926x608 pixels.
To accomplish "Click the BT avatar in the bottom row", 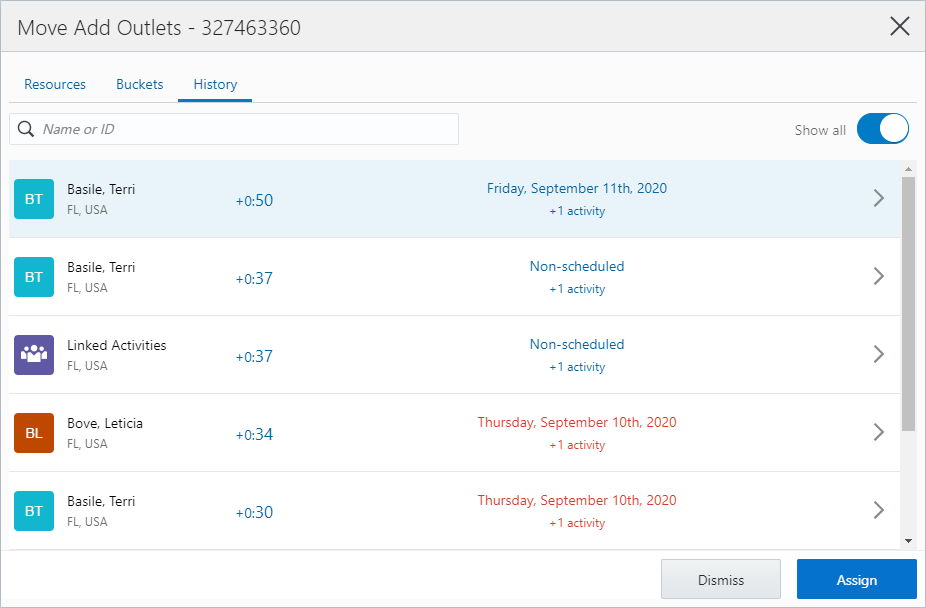I will coord(31,511).
